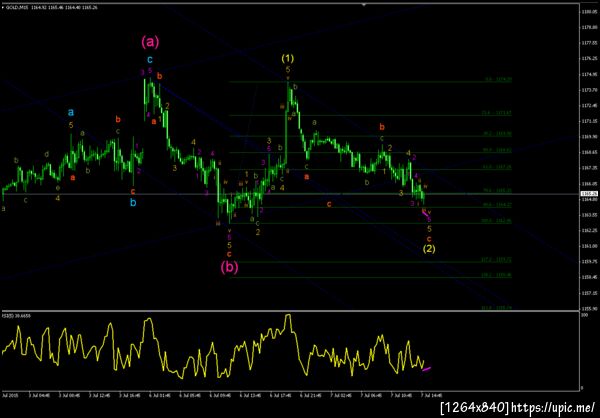Click the RSI scale value 100
600x418 pixels.
pos(584,316)
